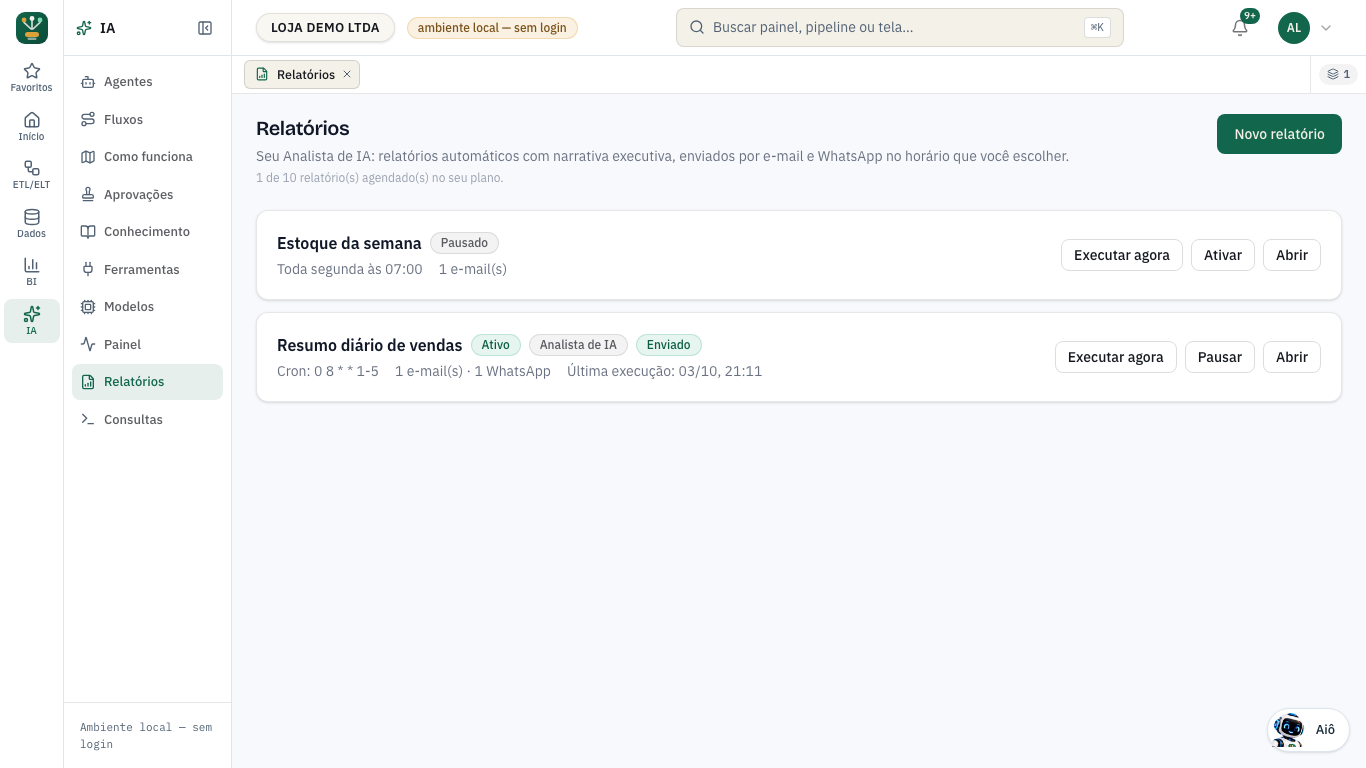Open Agentes in the sidebar
This screenshot has height=768, width=1366.
pos(148,82)
